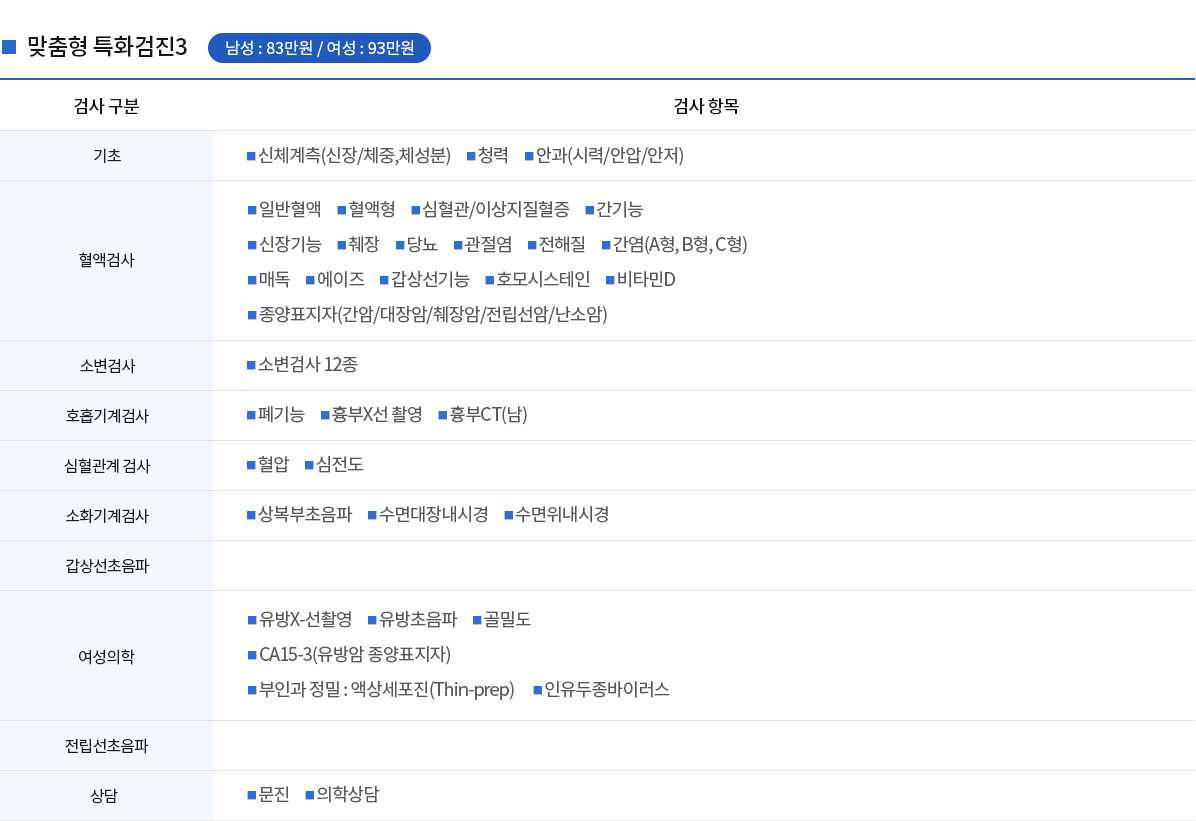Select the 검사 구분 column header
Screen dimensions: 1196x821
[x=106, y=106]
